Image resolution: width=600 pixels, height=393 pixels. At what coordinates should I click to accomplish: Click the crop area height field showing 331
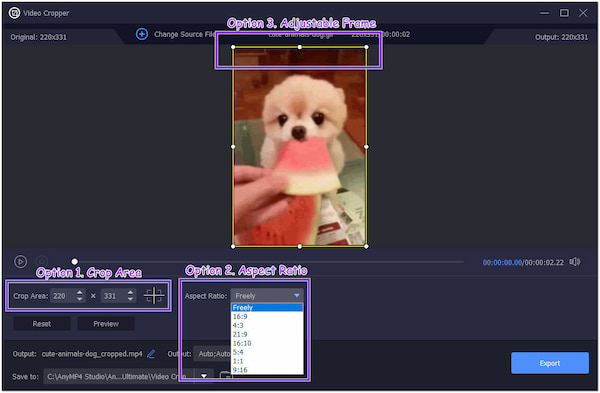112,296
